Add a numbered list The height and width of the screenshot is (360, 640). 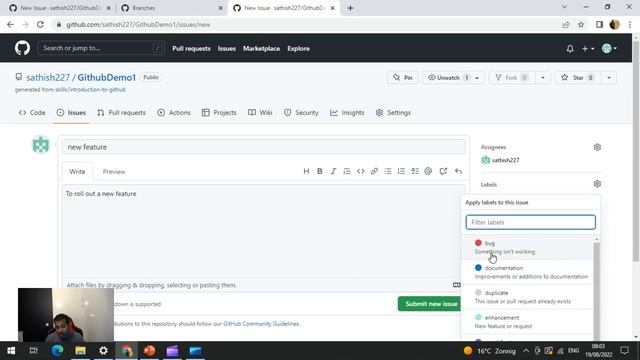pyautogui.click(x=401, y=171)
